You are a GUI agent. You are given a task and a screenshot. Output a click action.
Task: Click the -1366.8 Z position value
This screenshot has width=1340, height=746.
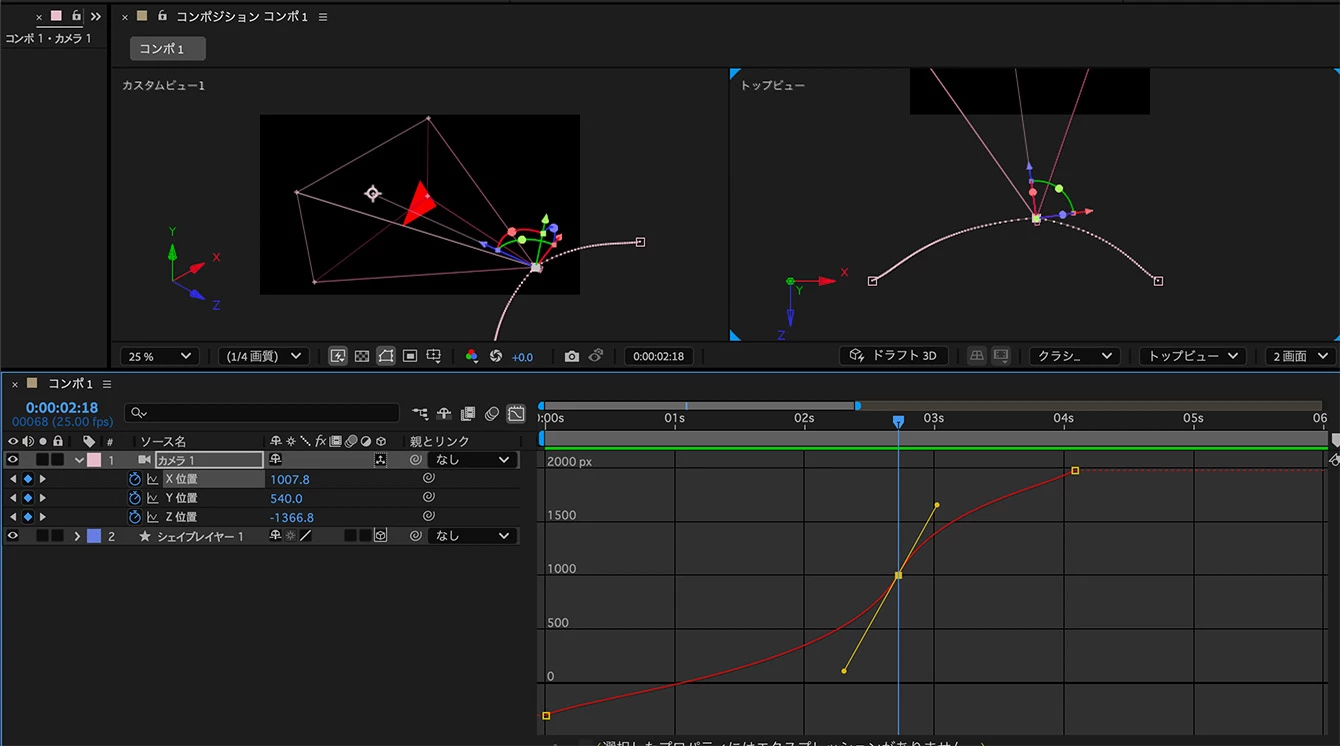pos(292,517)
